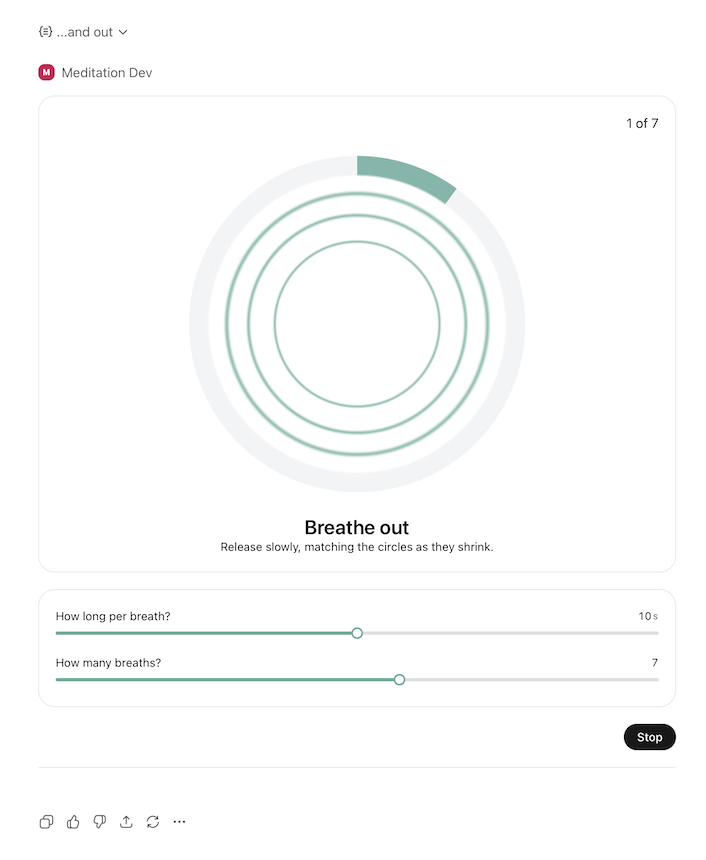Click the "How long per breath?" slider handle
The image size is (706, 860).
coord(357,633)
